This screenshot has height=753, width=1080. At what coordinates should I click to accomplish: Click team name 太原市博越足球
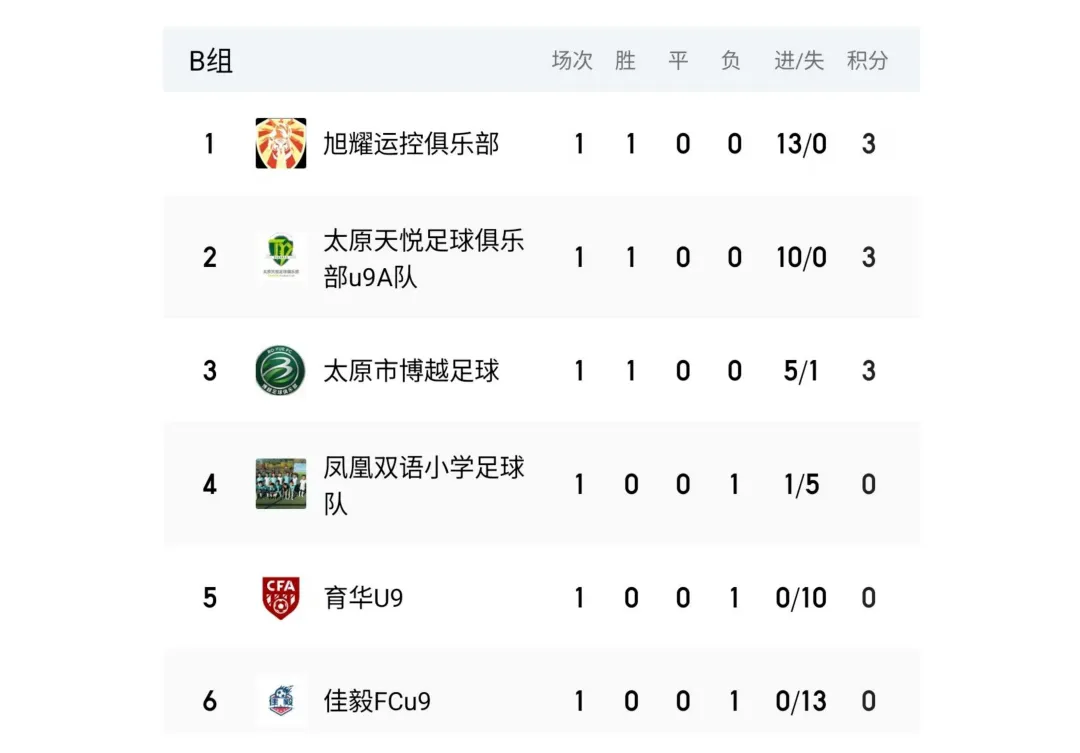click(x=410, y=371)
